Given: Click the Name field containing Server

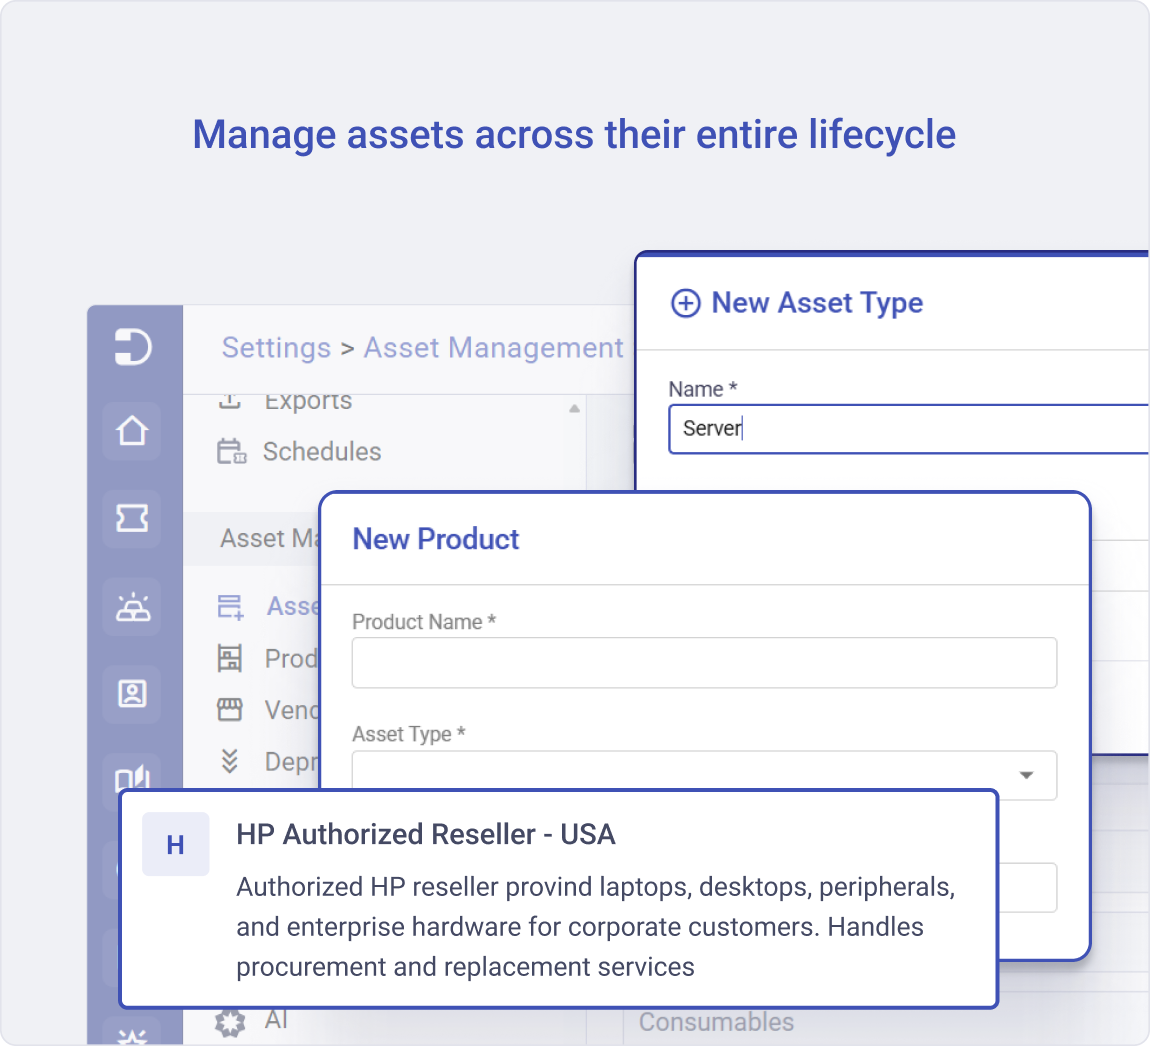Looking at the screenshot, I should tap(908, 429).
